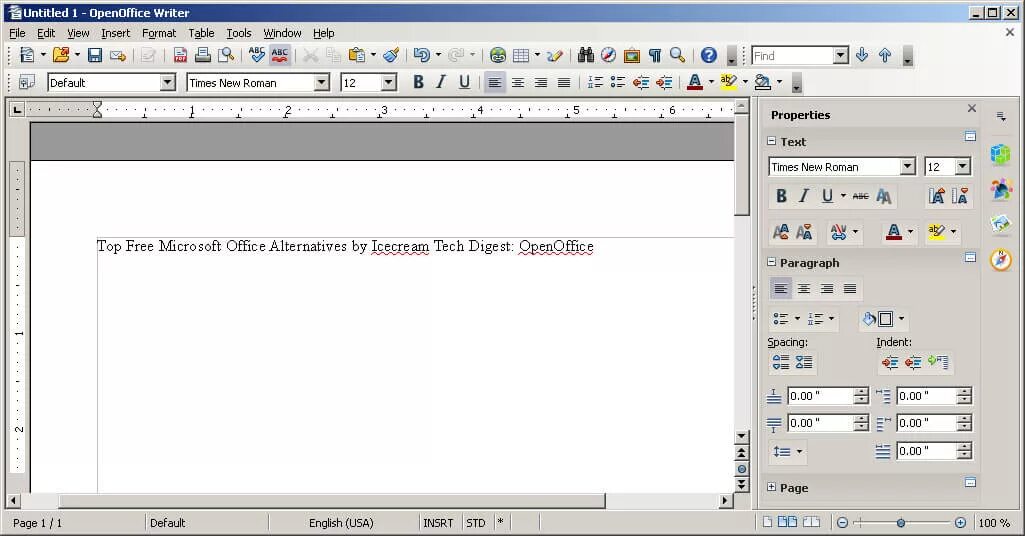Open Background Color dropdown arrow in toolbar
This screenshot has height=536, width=1025.
click(x=779, y=82)
